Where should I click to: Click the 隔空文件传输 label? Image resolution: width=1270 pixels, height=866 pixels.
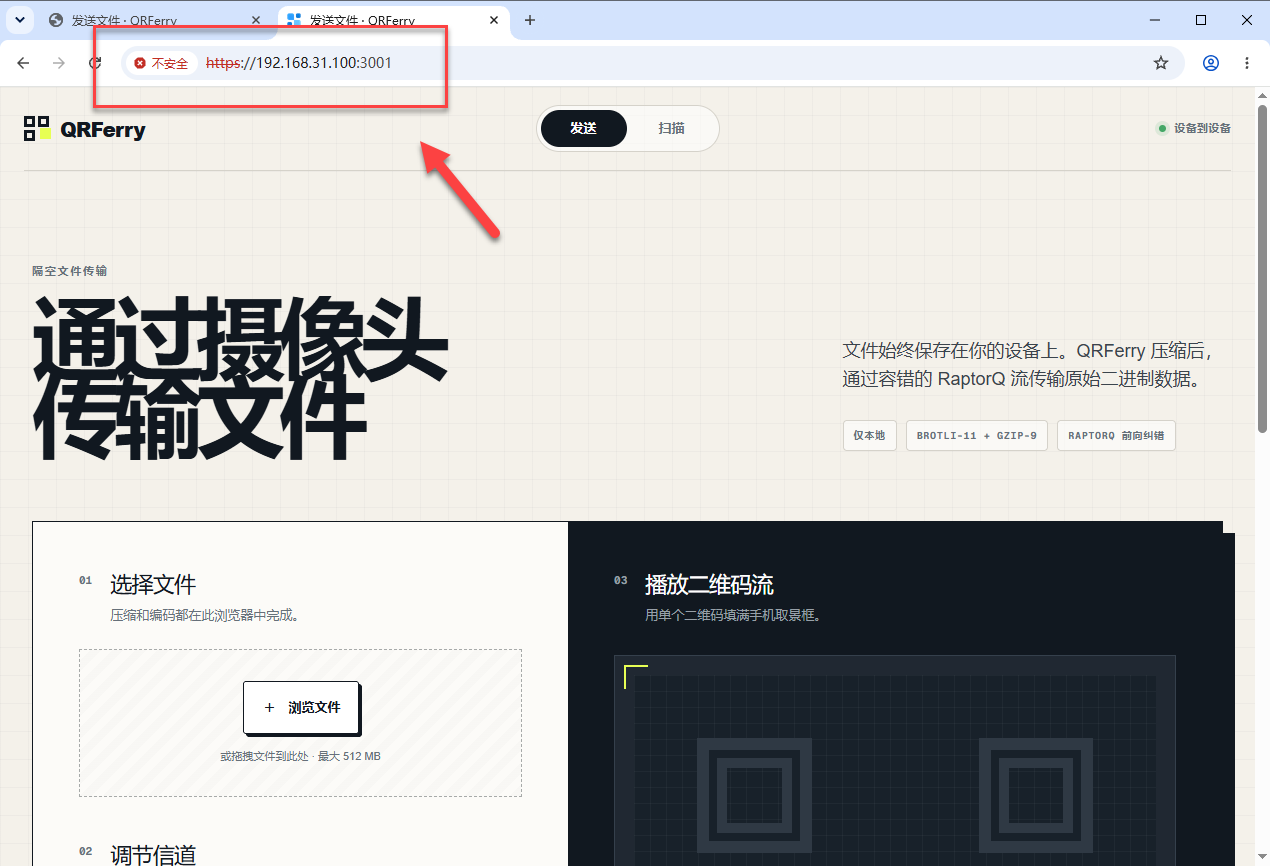tap(70, 271)
